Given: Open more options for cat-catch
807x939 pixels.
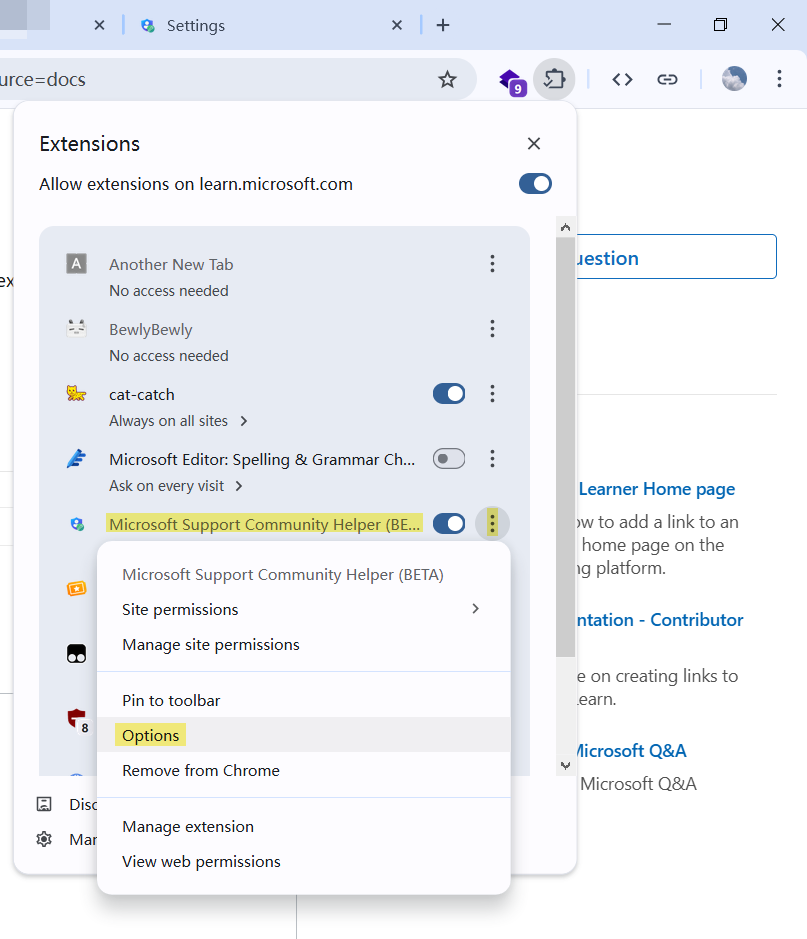Looking at the screenshot, I should (x=492, y=393).
